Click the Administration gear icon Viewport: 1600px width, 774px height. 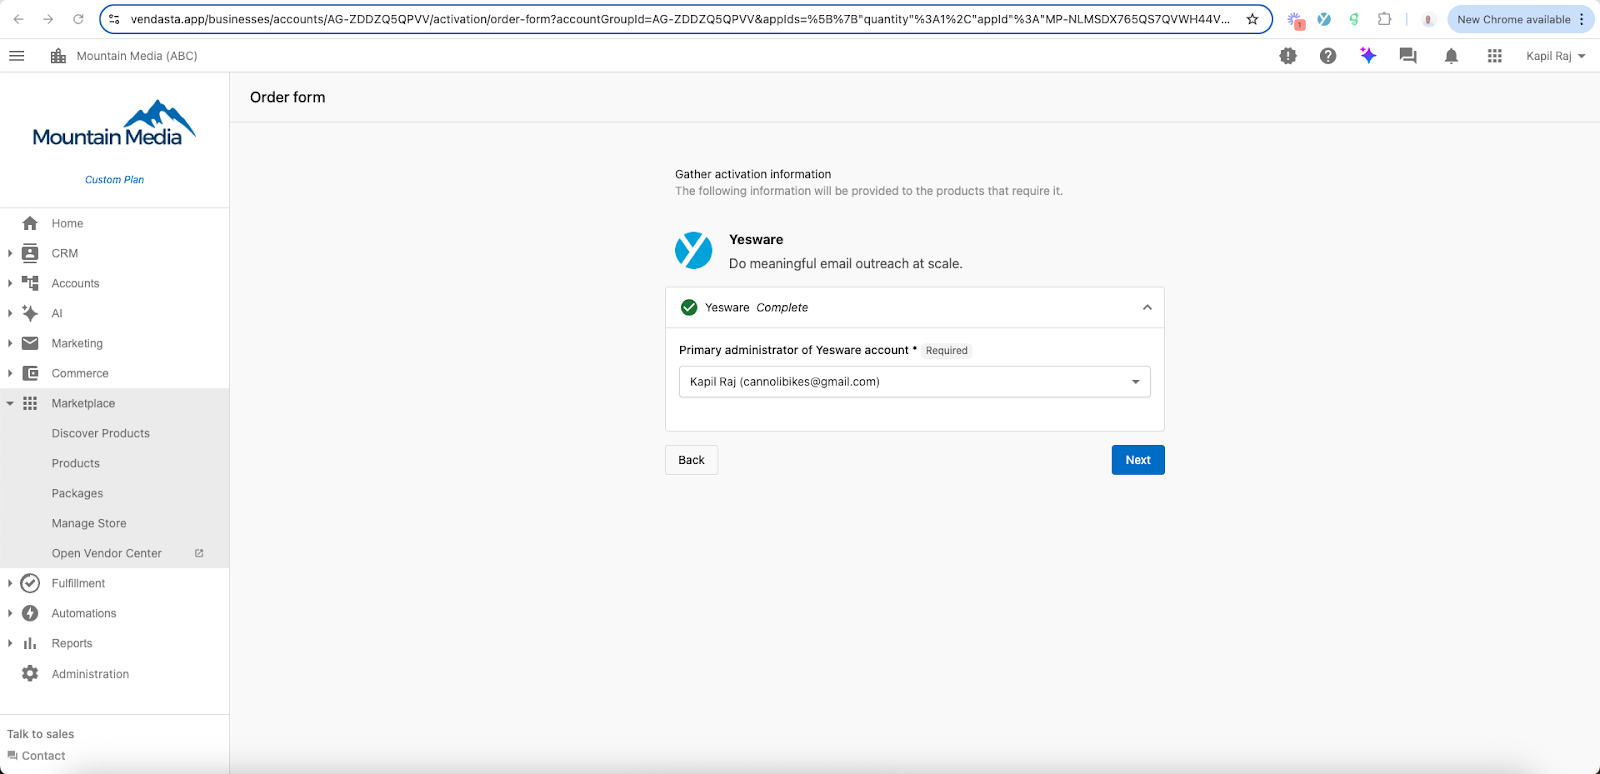[x=30, y=673]
